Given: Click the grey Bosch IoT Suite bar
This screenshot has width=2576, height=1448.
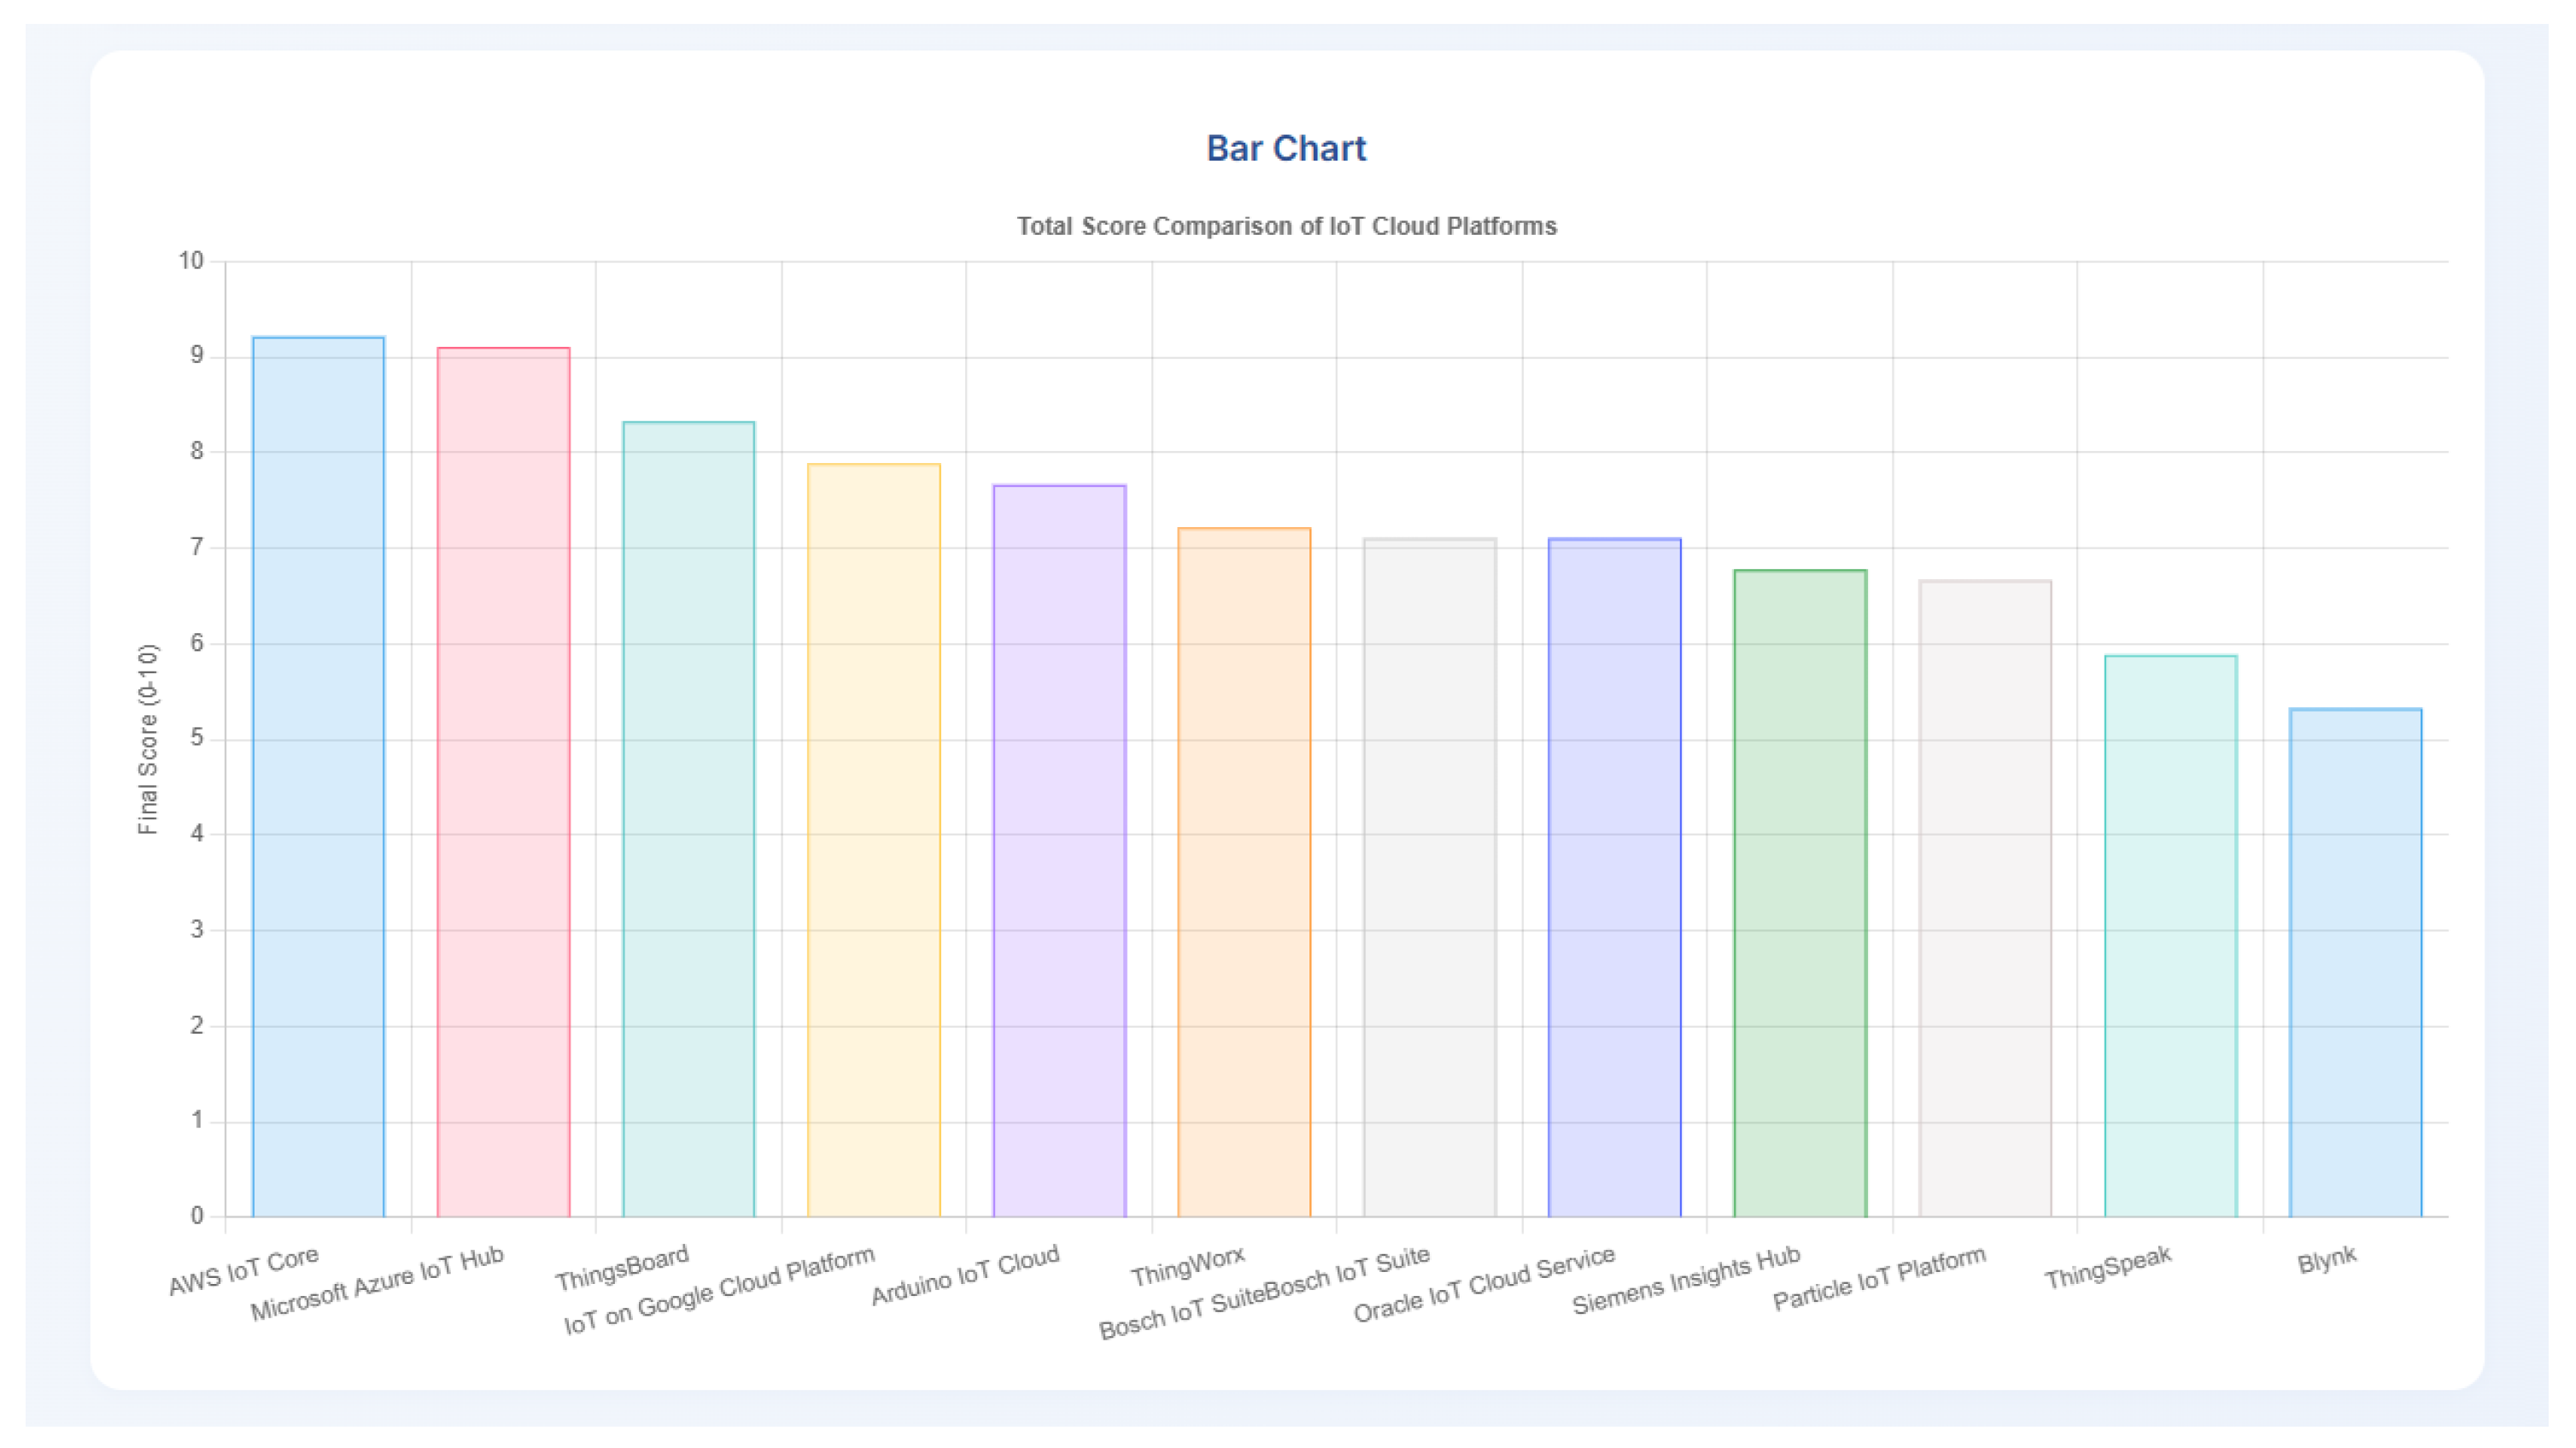Looking at the screenshot, I should tap(1429, 877).
